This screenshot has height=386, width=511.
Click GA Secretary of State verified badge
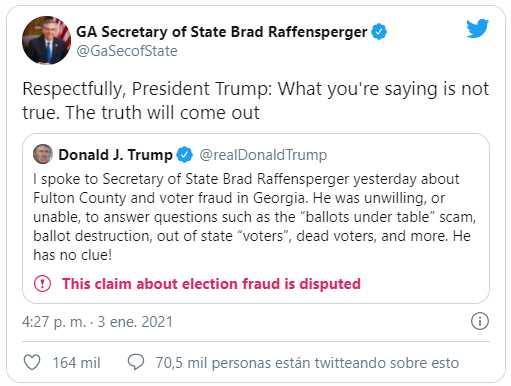379,32
